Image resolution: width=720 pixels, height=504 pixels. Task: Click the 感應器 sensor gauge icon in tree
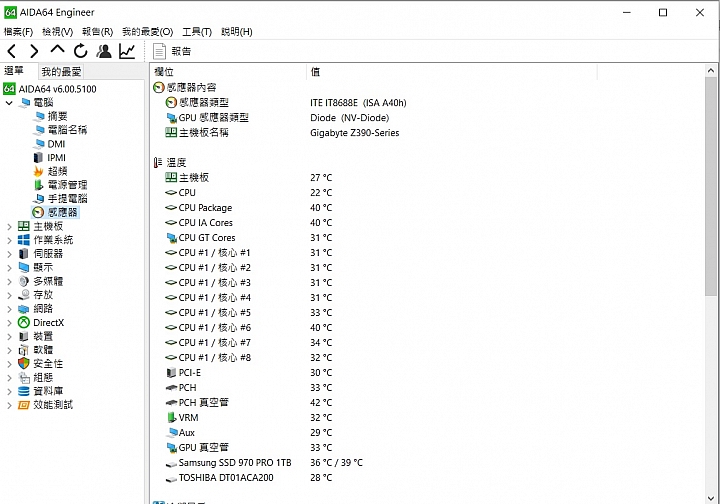pyautogui.click(x=38, y=212)
